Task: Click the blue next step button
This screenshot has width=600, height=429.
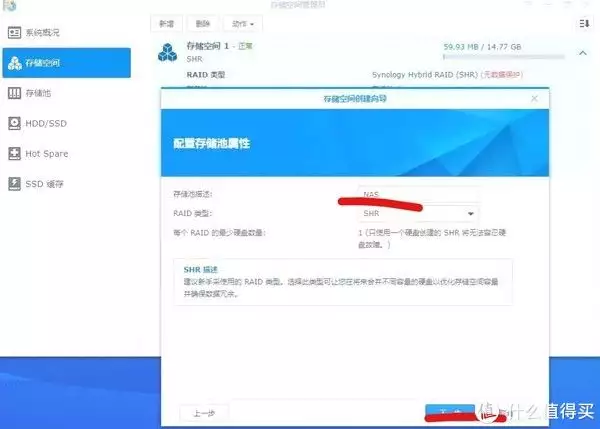Action: (450, 413)
